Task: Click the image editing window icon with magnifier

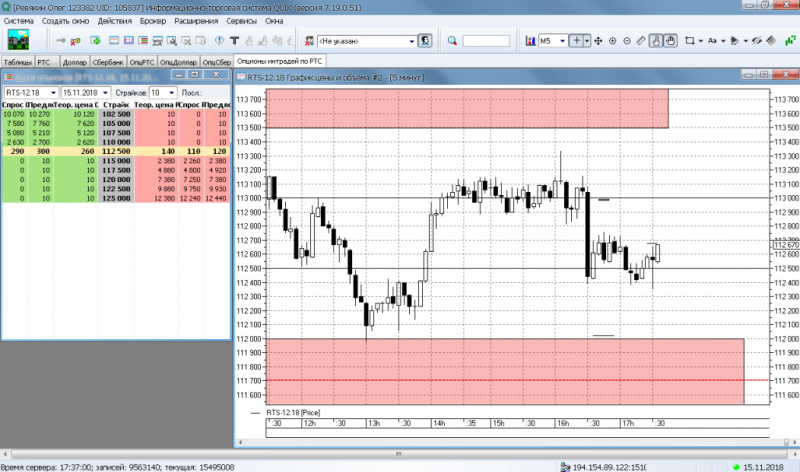Action: 172,41
